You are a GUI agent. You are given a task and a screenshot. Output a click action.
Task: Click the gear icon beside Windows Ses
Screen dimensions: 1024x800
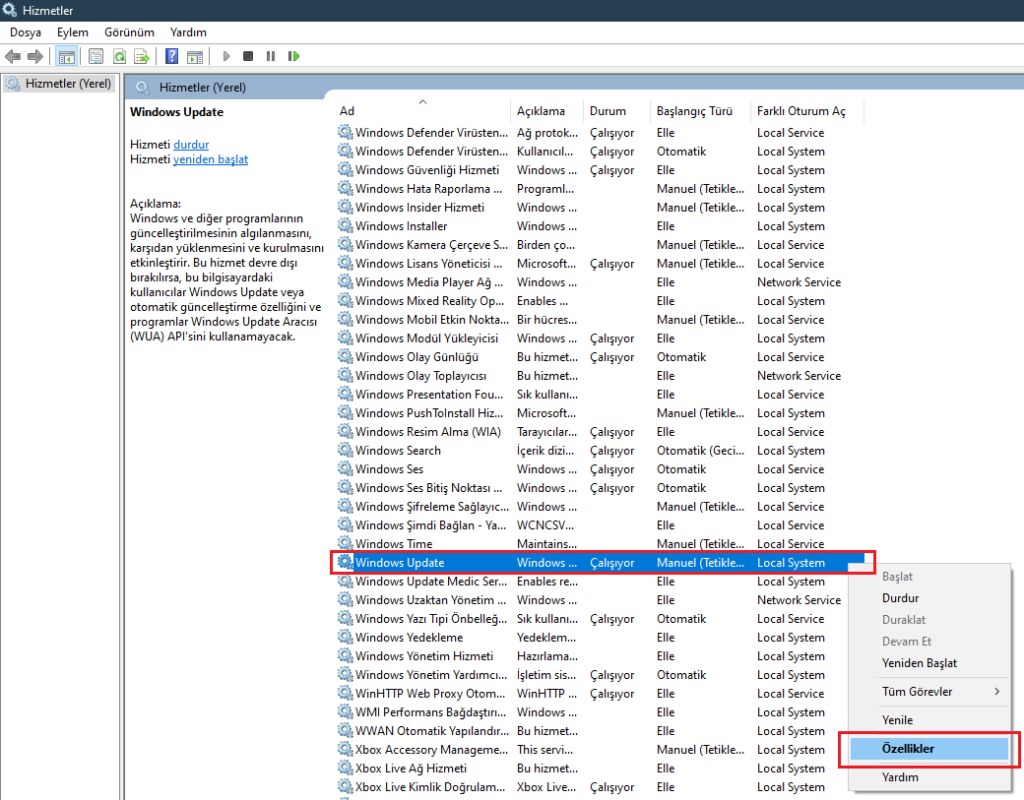[345, 468]
